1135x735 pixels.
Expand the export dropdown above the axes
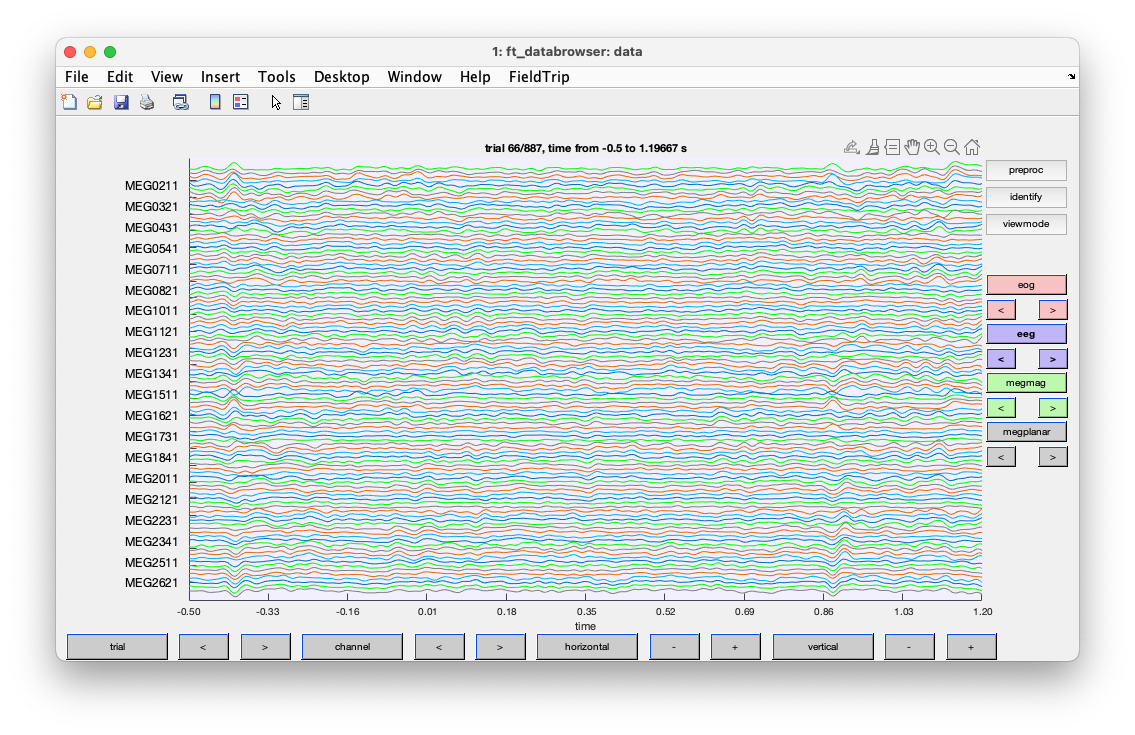point(851,147)
